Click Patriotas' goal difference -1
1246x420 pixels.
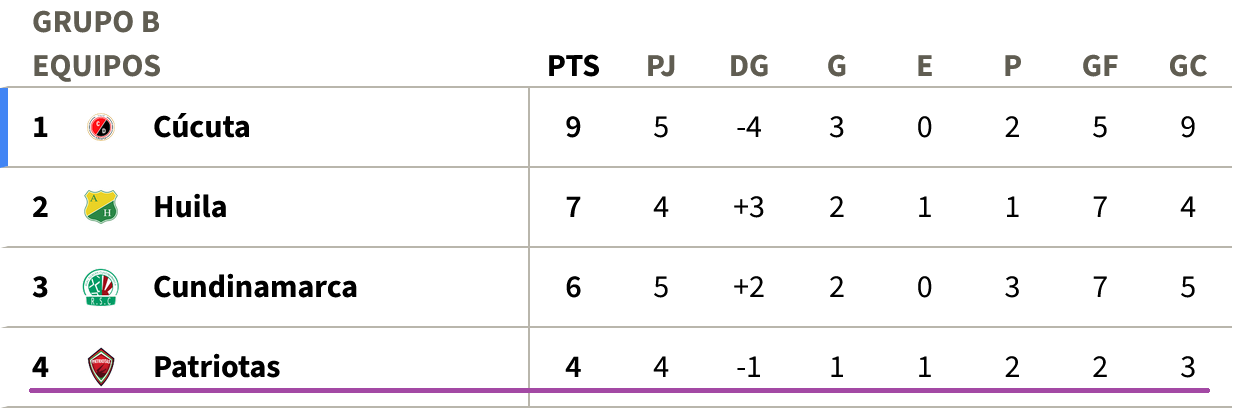tap(749, 367)
